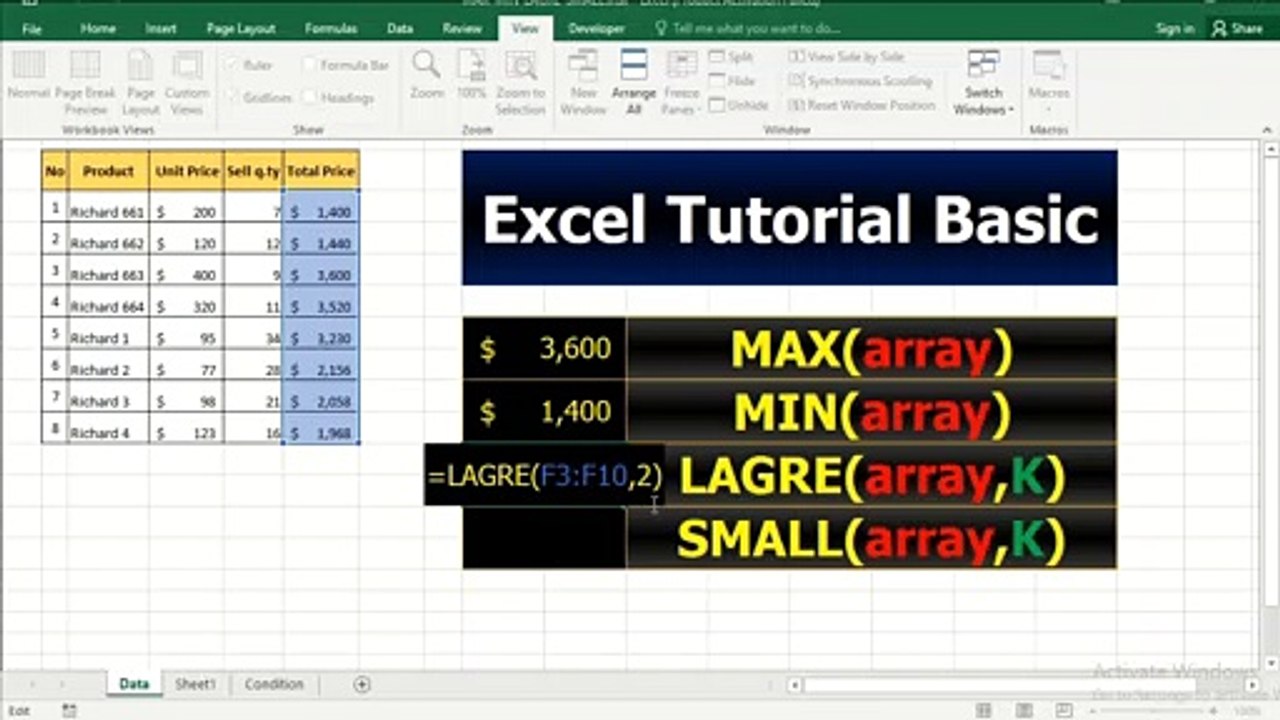The width and height of the screenshot is (1280, 720).
Task: Click the Hide window option
Action: (x=732, y=81)
